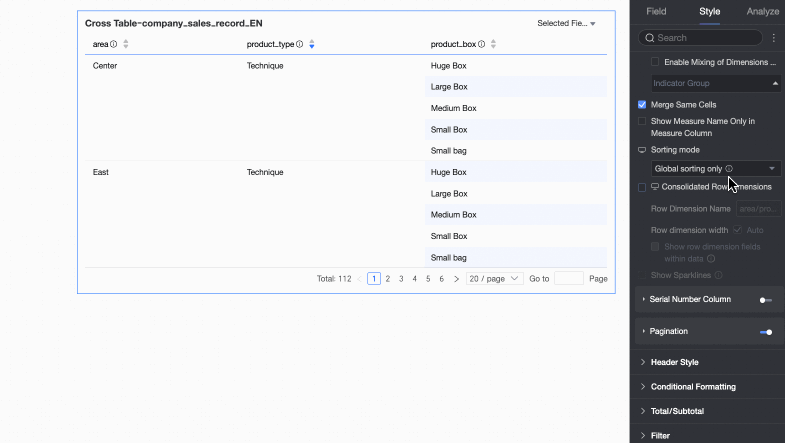Click the info icon beside Global sorting only

[729, 169]
